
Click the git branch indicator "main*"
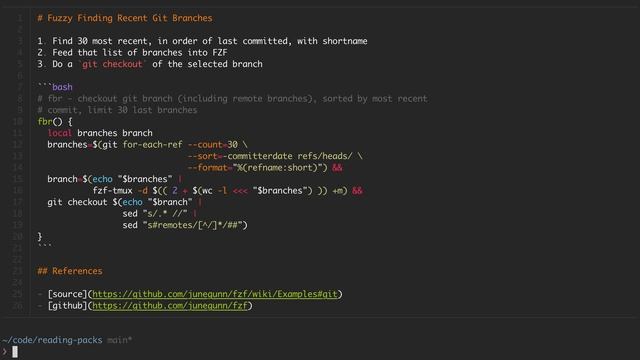120,340
